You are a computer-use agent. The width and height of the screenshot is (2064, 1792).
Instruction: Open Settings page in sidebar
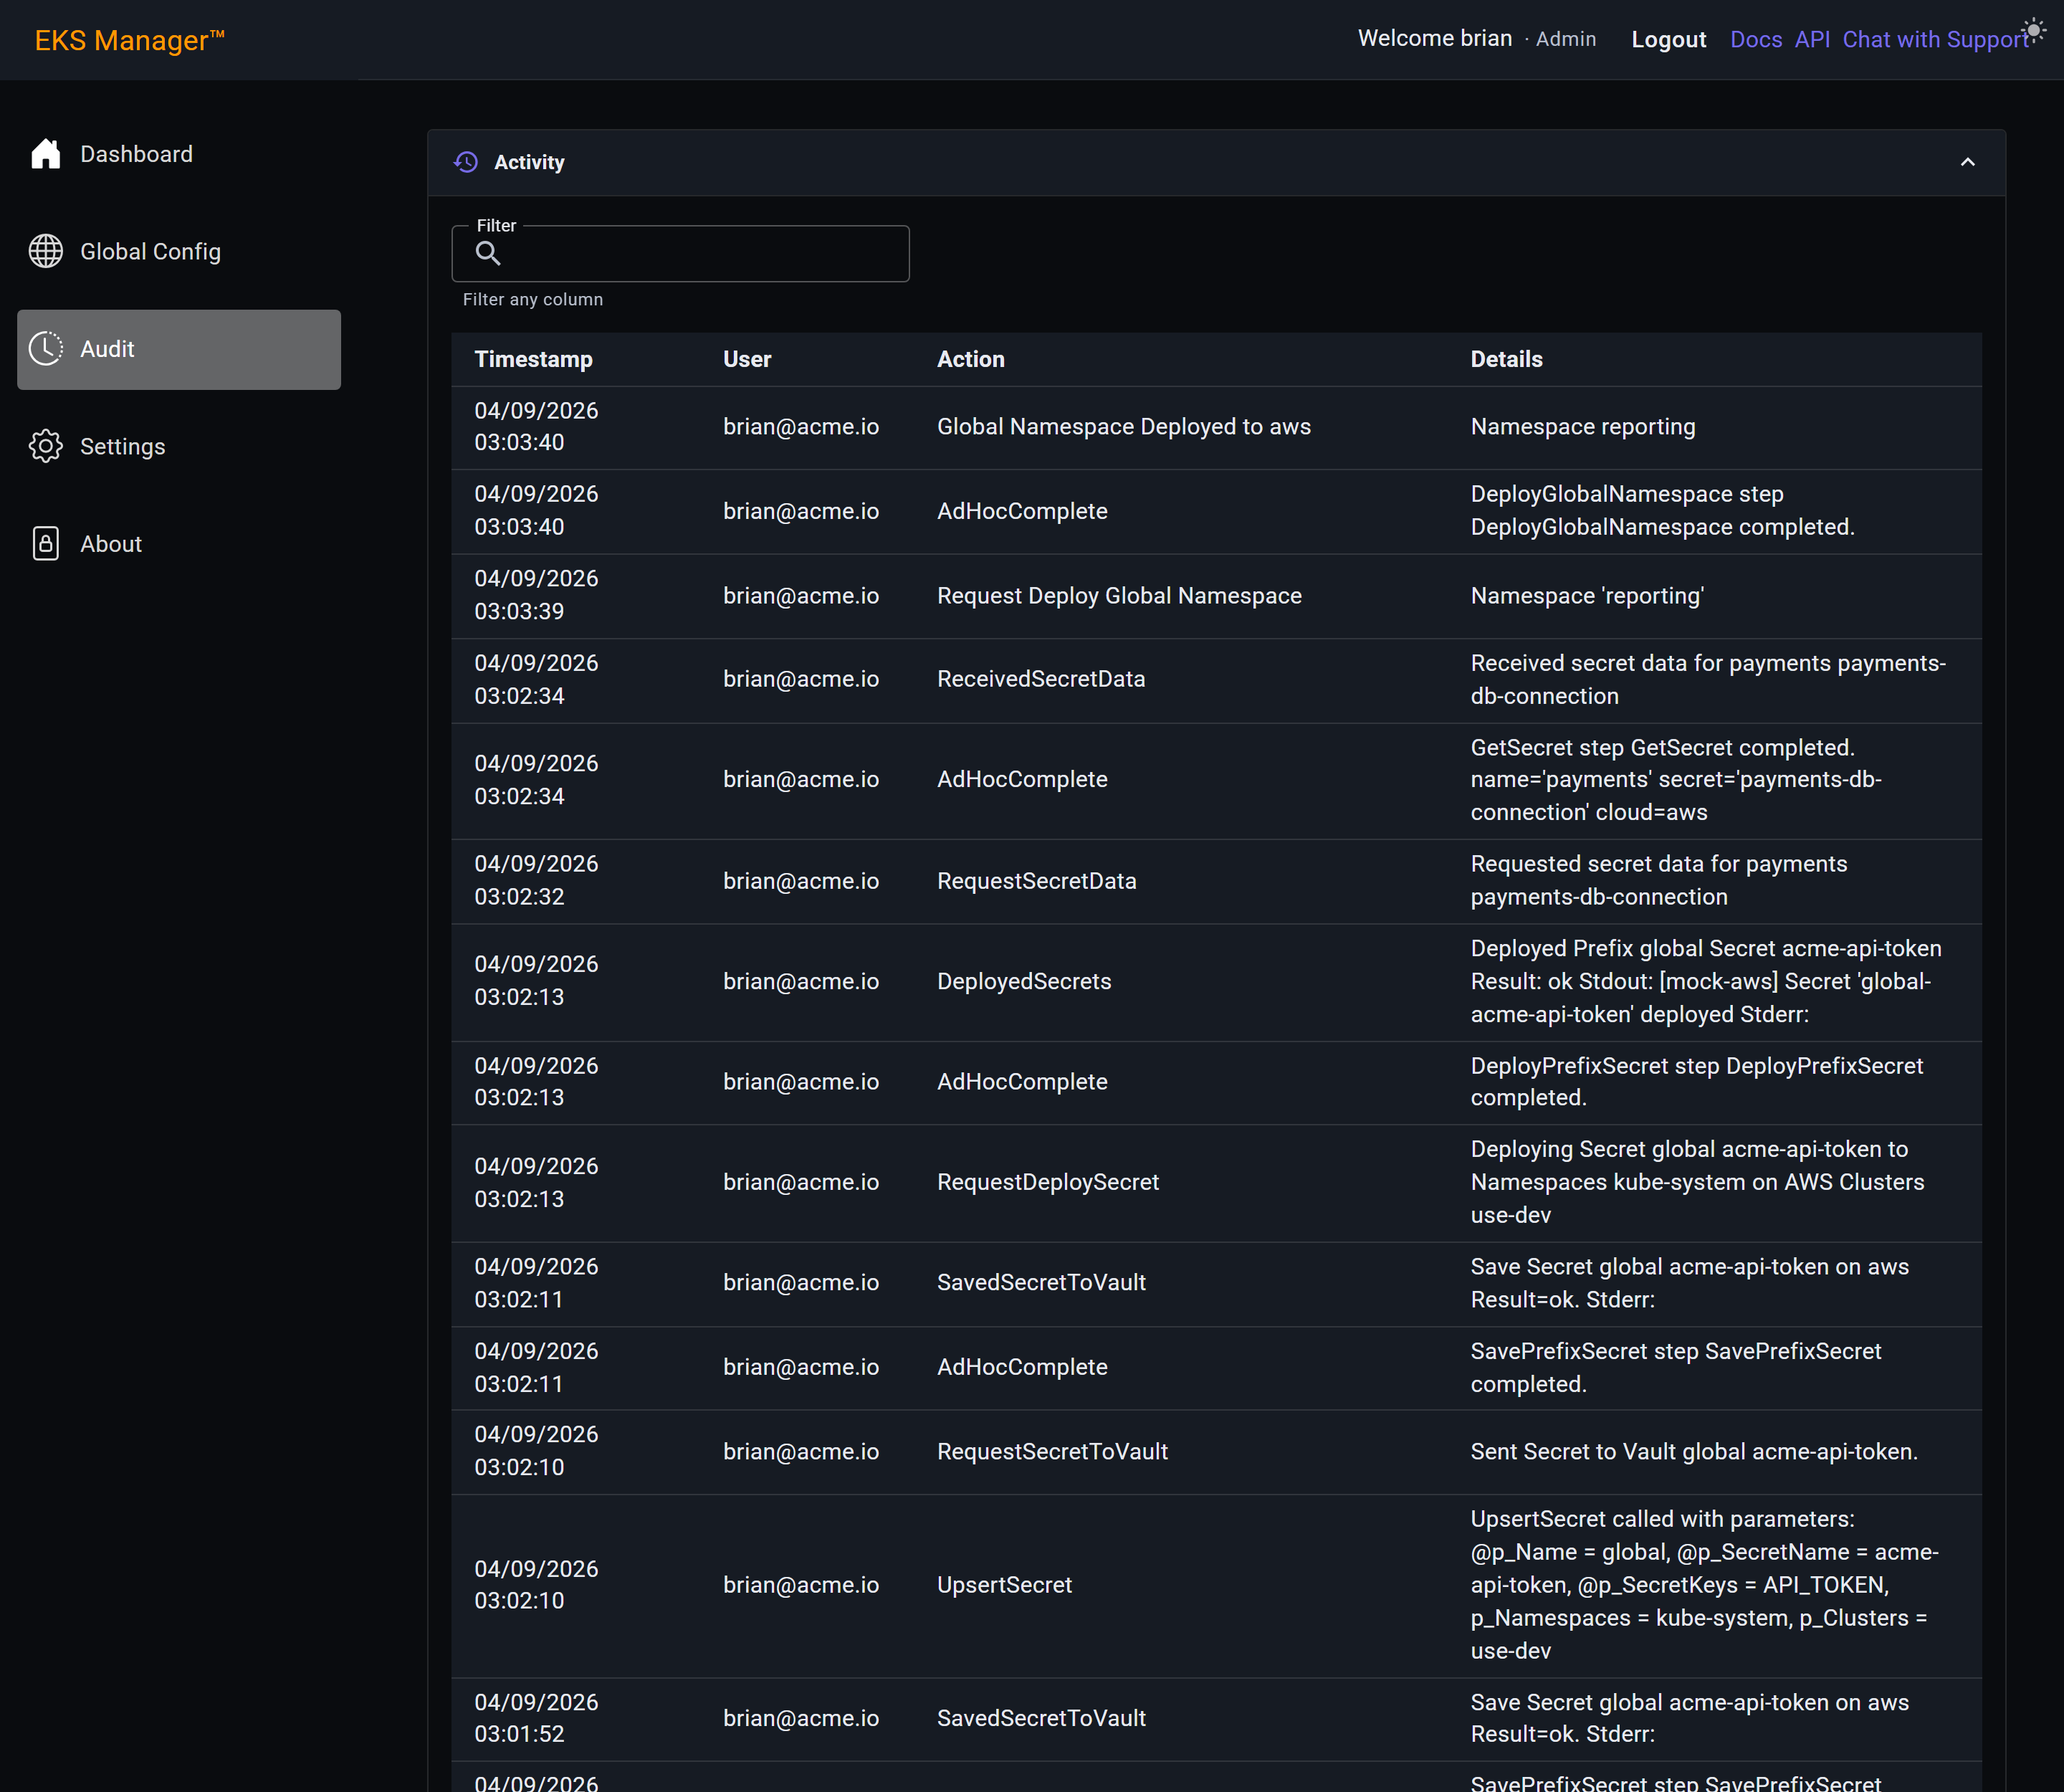pyautogui.click(x=179, y=446)
